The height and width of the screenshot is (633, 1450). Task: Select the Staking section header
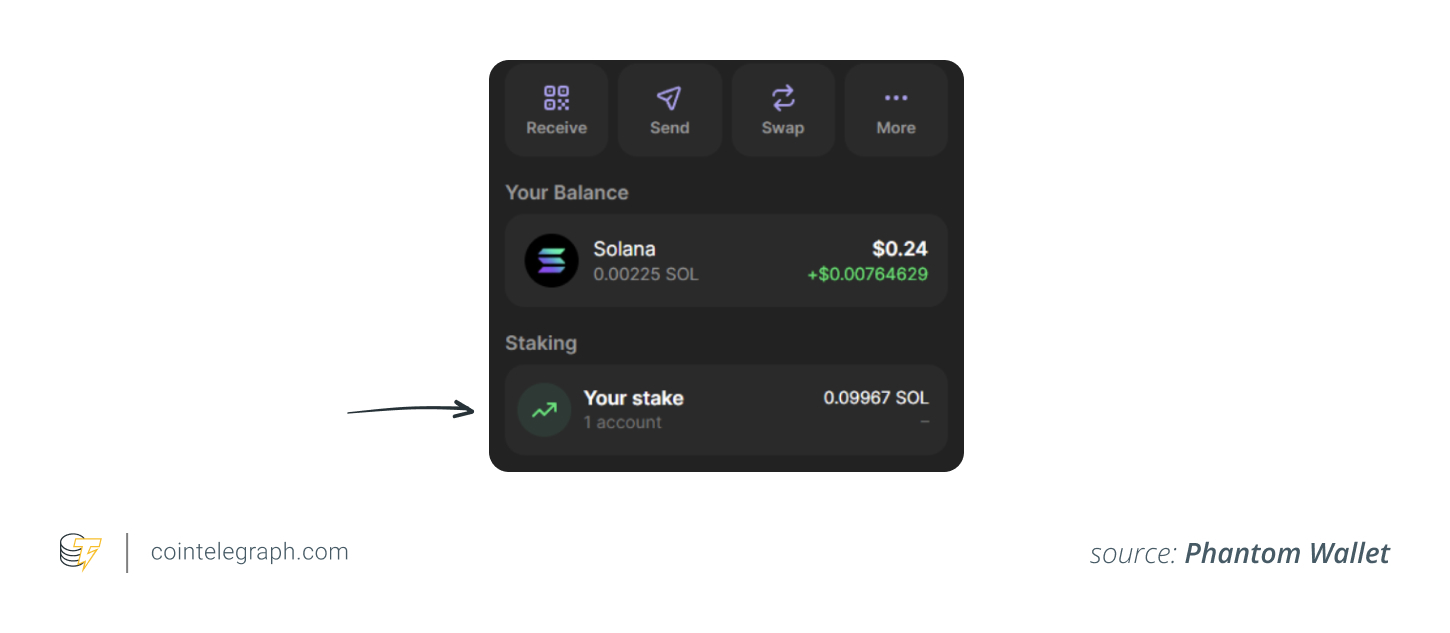point(540,343)
